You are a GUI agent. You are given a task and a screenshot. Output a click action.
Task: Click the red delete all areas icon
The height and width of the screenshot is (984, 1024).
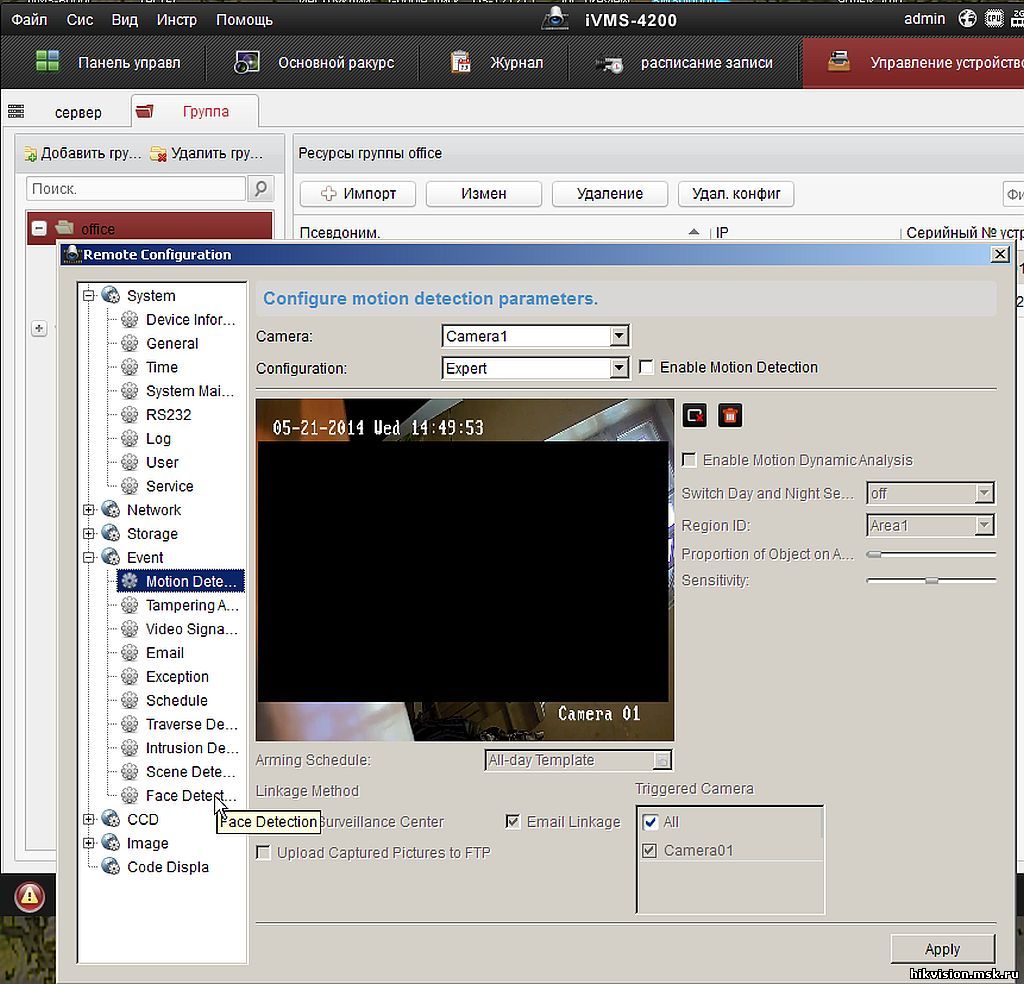click(x=730, y=415)
